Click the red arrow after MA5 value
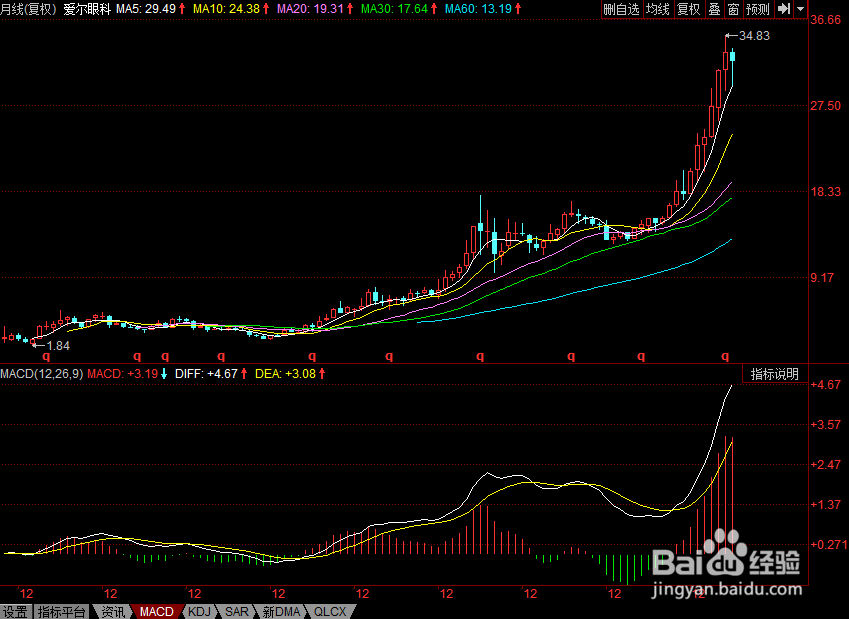Screen dimensions: 849x619 (x=182, y=9)
